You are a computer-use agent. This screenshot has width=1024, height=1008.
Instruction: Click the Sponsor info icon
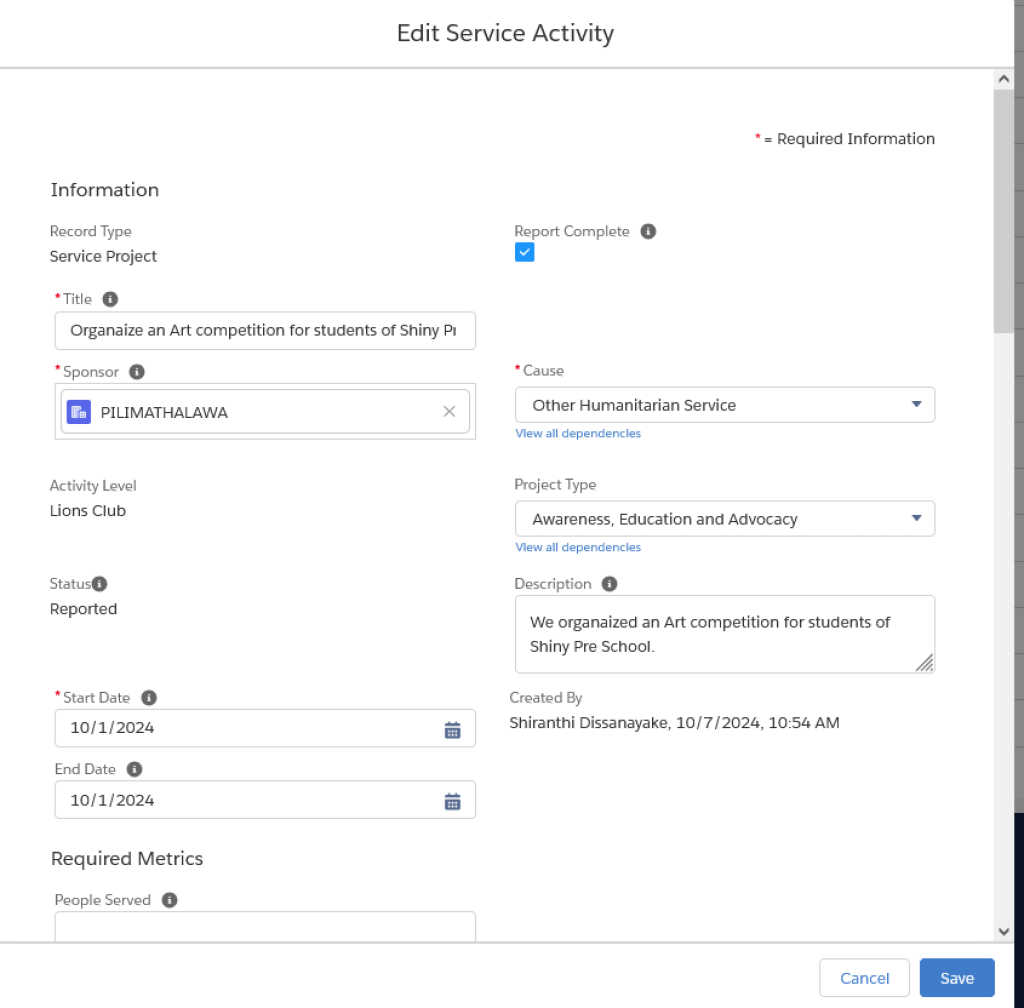tap(136, 371)
